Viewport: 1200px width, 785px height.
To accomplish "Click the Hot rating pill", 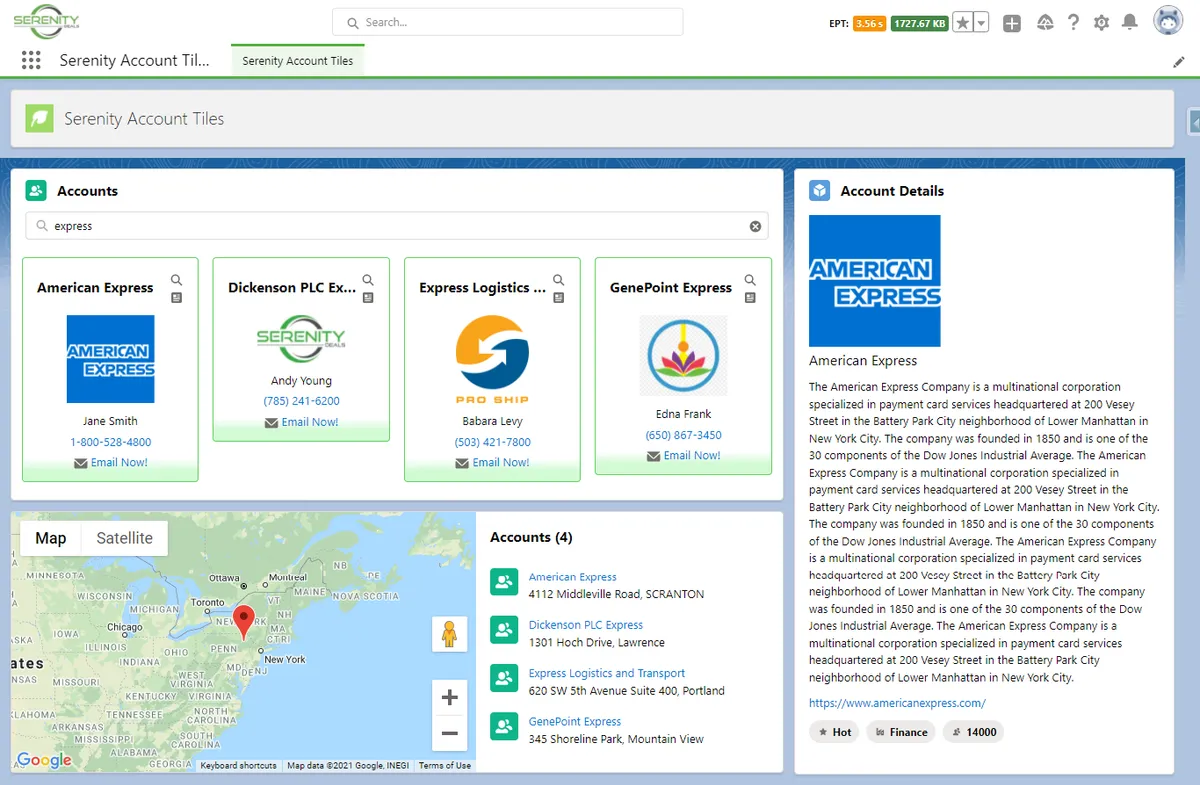I will 834,732.
